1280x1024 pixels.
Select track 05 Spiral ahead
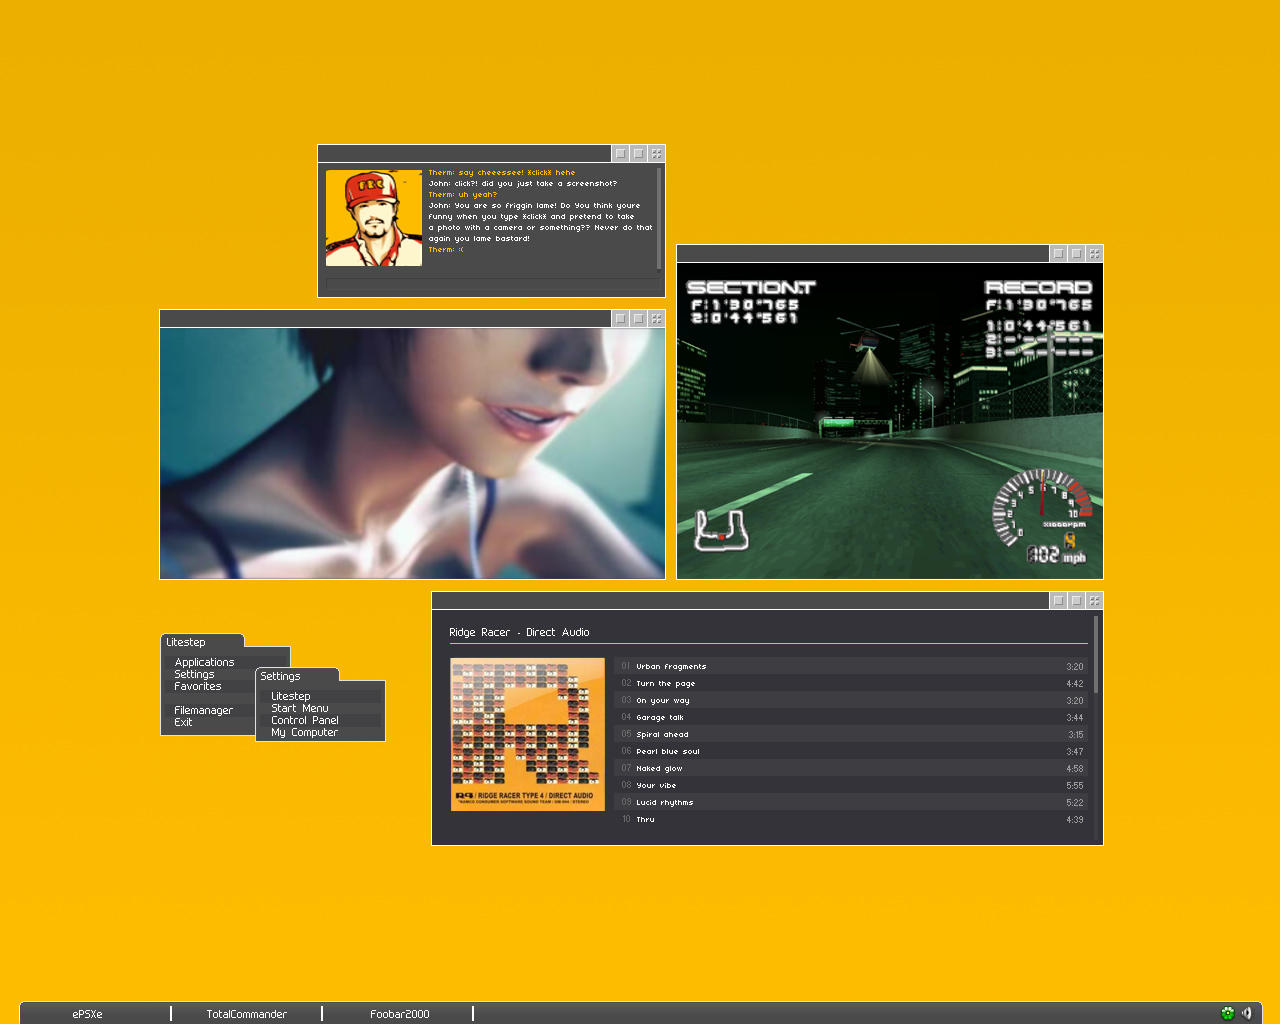pyautogui.click(x=851, y=734)
